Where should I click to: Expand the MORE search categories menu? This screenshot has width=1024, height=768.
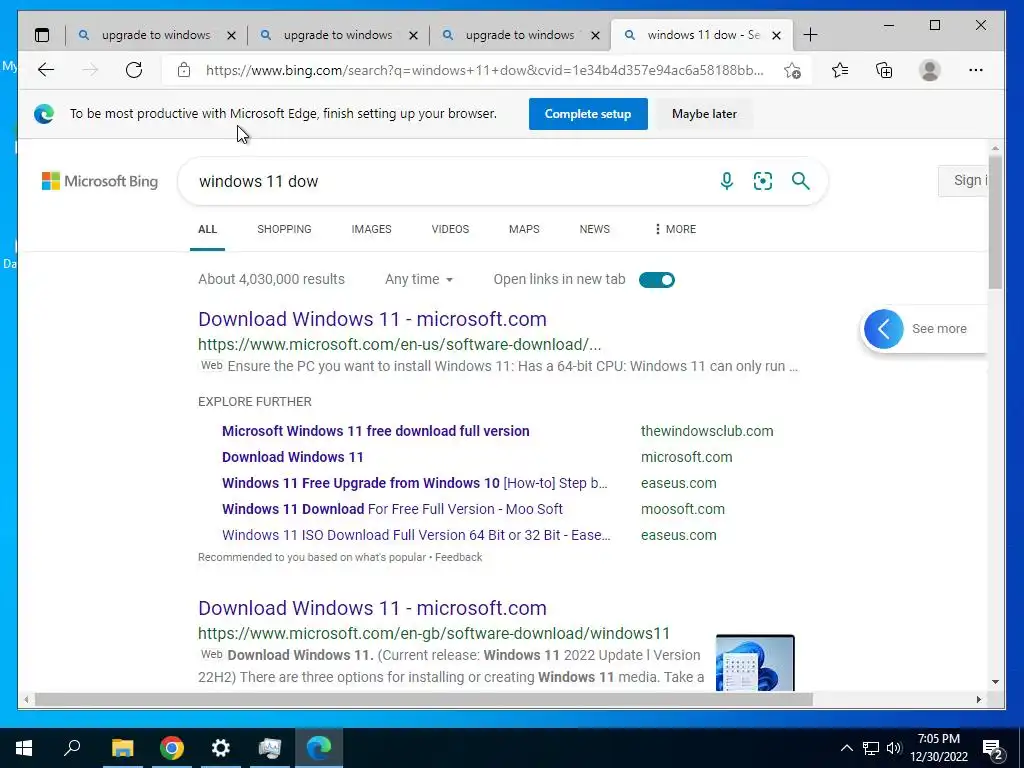tap(675, 229)
